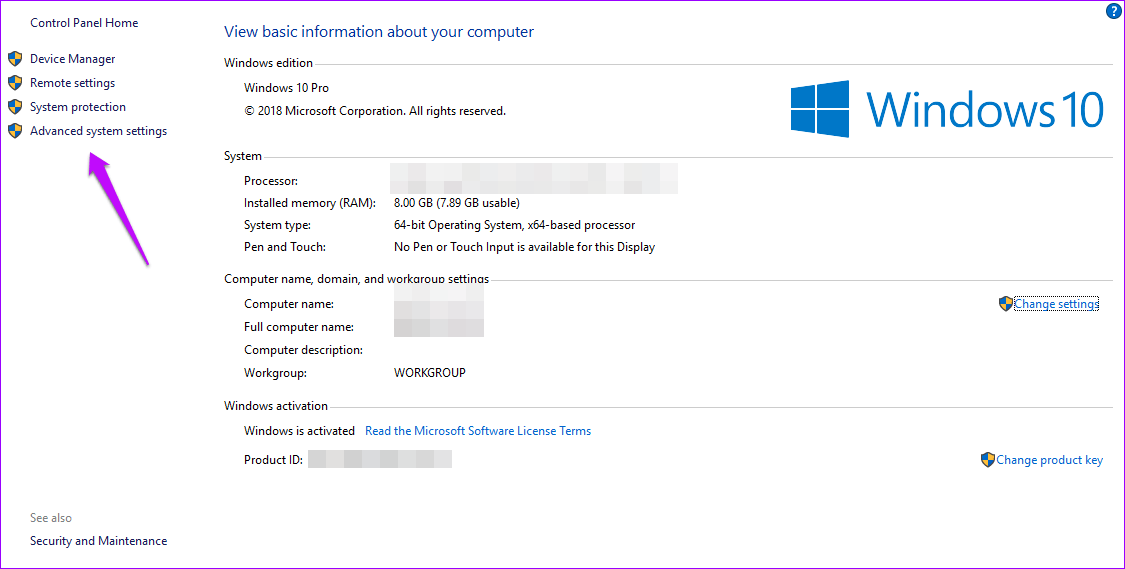Click the 'Workgroup:' label
Screen dimensions: 1125x569
pos(276,373)
